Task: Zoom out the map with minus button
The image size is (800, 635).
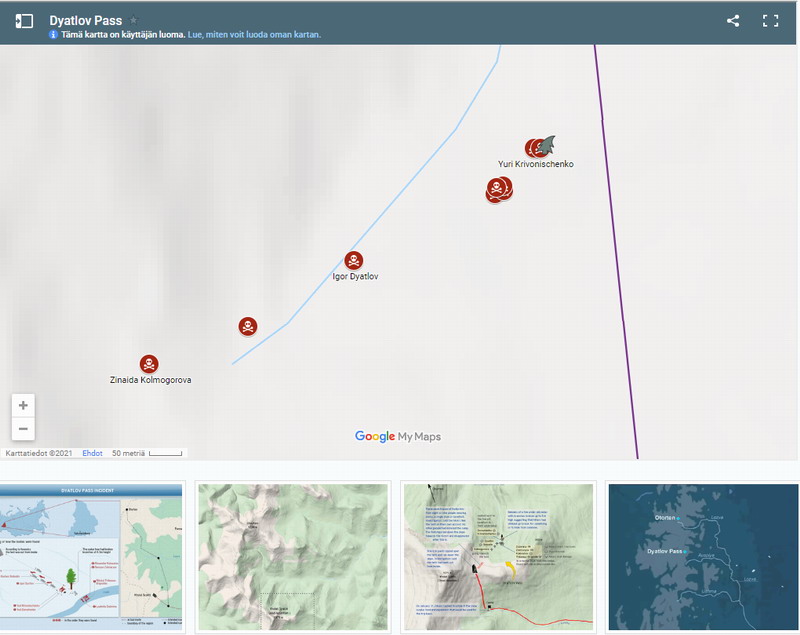Action: [x=23, y=428]
